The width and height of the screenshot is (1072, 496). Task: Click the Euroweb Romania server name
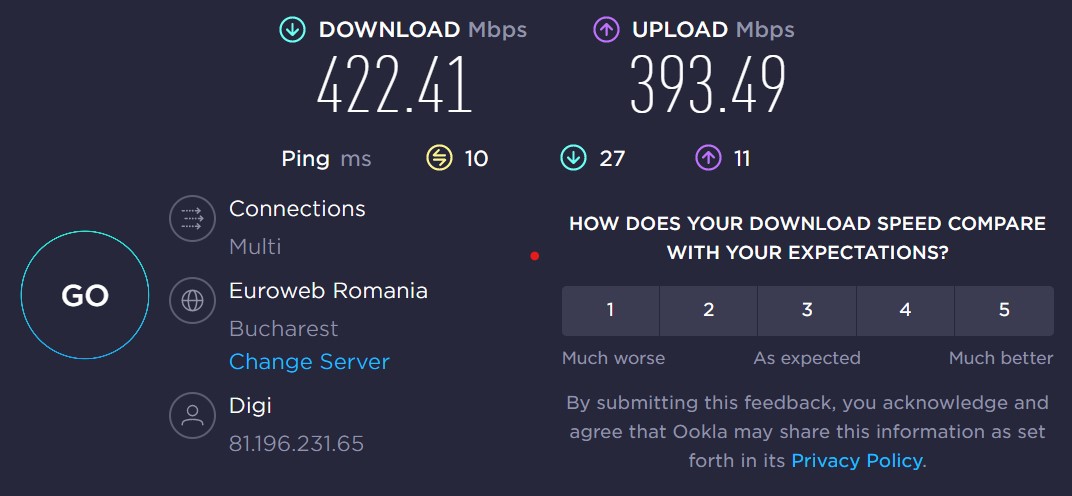point(328,291)
